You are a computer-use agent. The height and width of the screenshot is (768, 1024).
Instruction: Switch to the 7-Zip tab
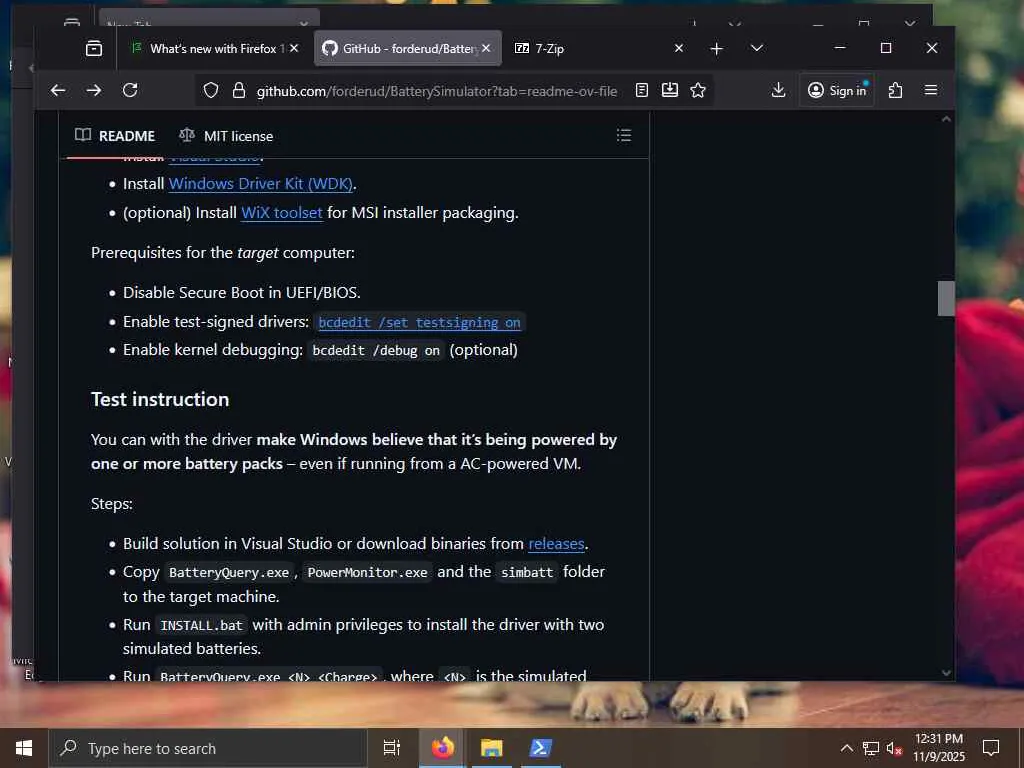coord(599,48)
